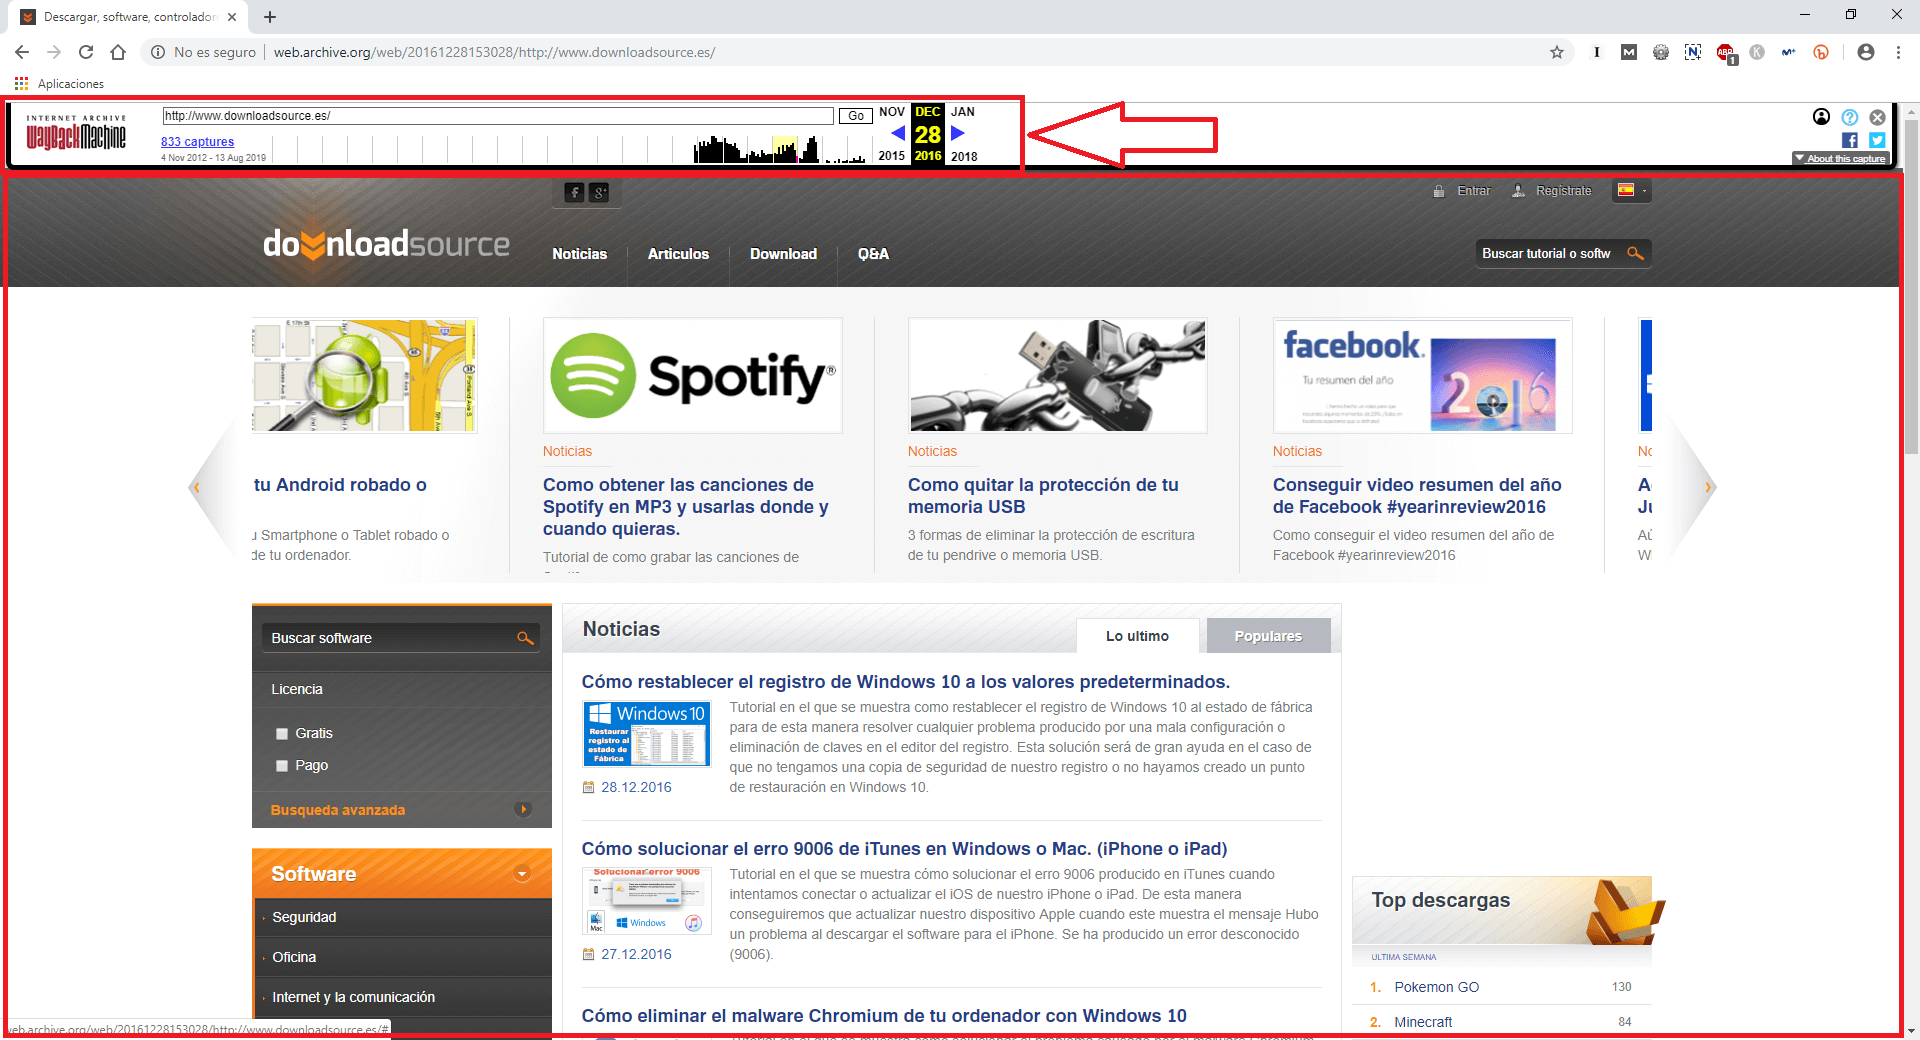The image size is (1920, 1040).
Task: Share capture on Facebook from Wayback toolbar
Action: point(1850,141)
